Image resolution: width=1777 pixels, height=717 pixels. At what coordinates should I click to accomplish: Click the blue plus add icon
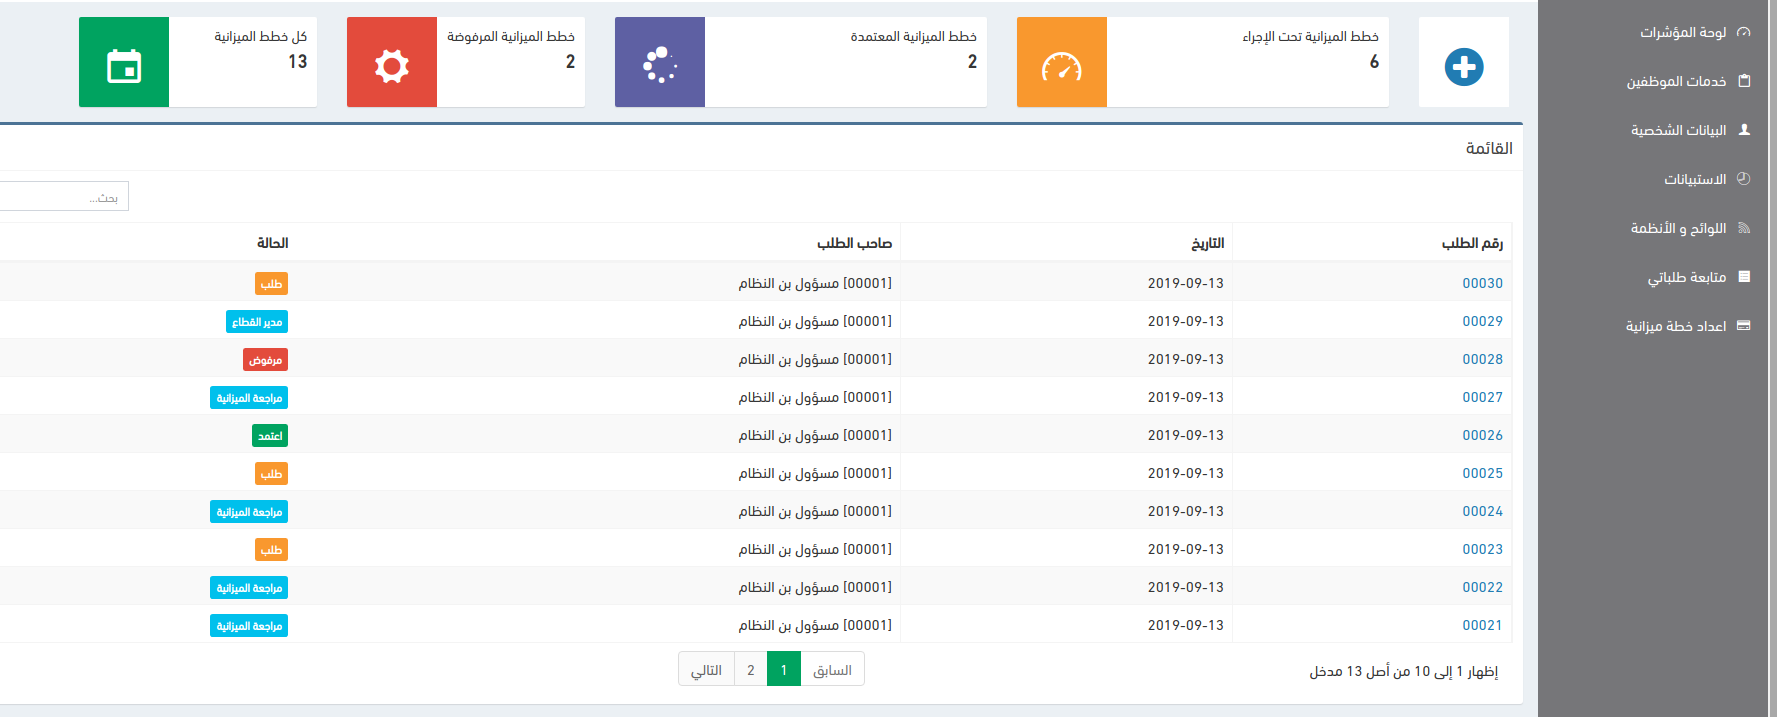click(1463, 67)
